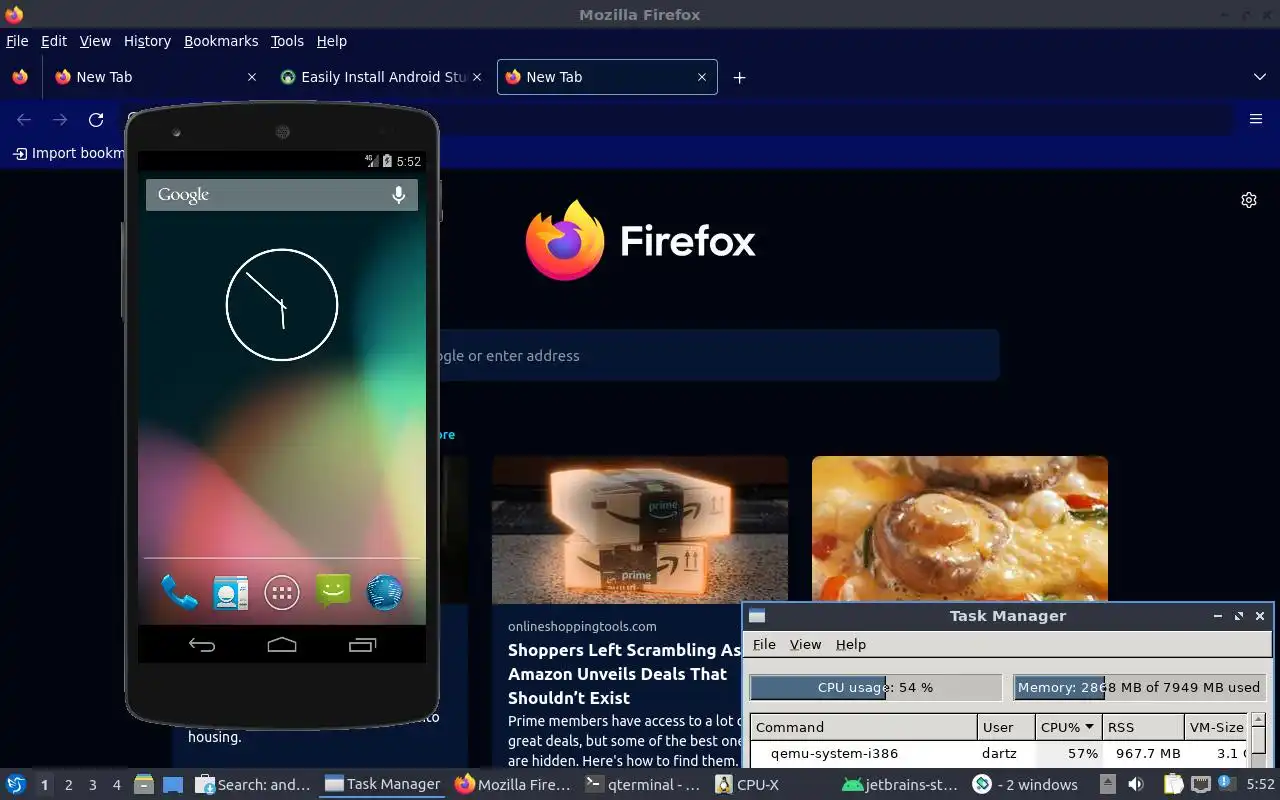Open the Firefox Edit menu
Viewport: 1280px width, 800px height.
54,41
